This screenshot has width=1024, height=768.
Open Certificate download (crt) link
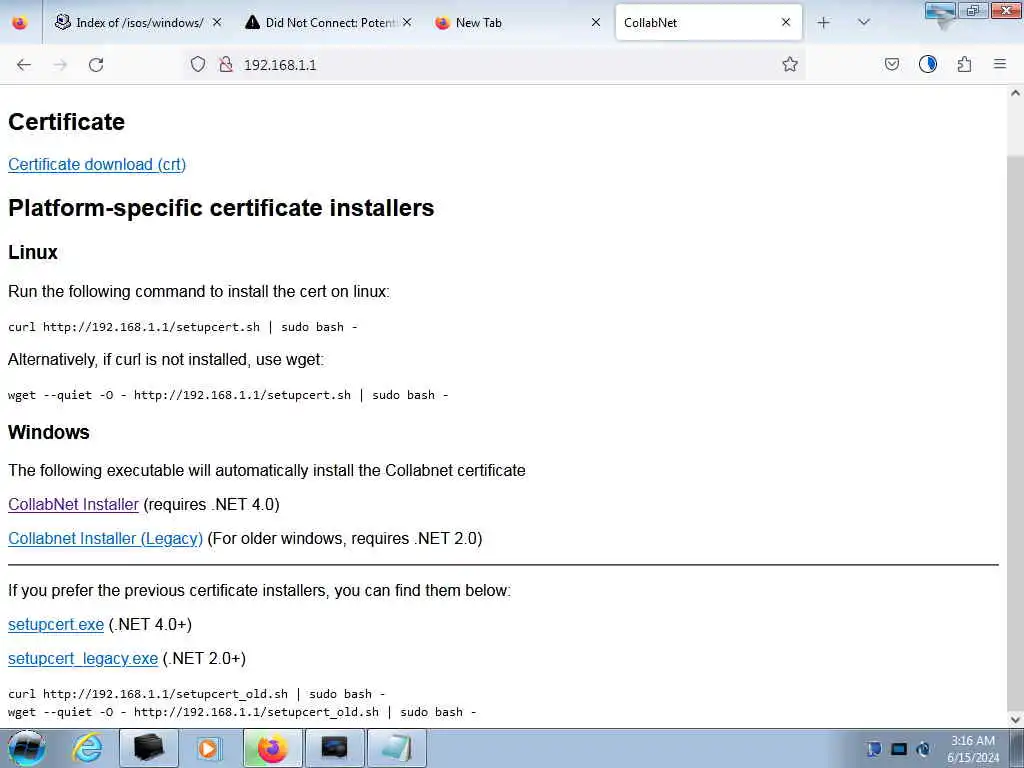tap(97, 165)
